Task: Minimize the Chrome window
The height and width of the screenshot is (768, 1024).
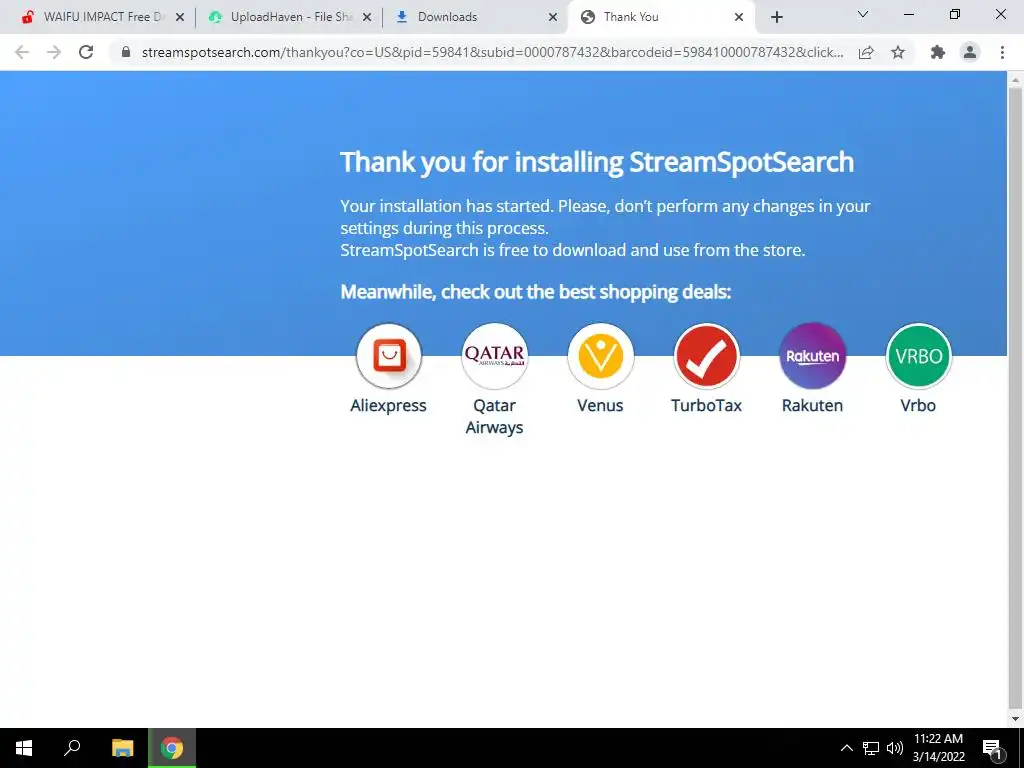Action: [908, 14]
